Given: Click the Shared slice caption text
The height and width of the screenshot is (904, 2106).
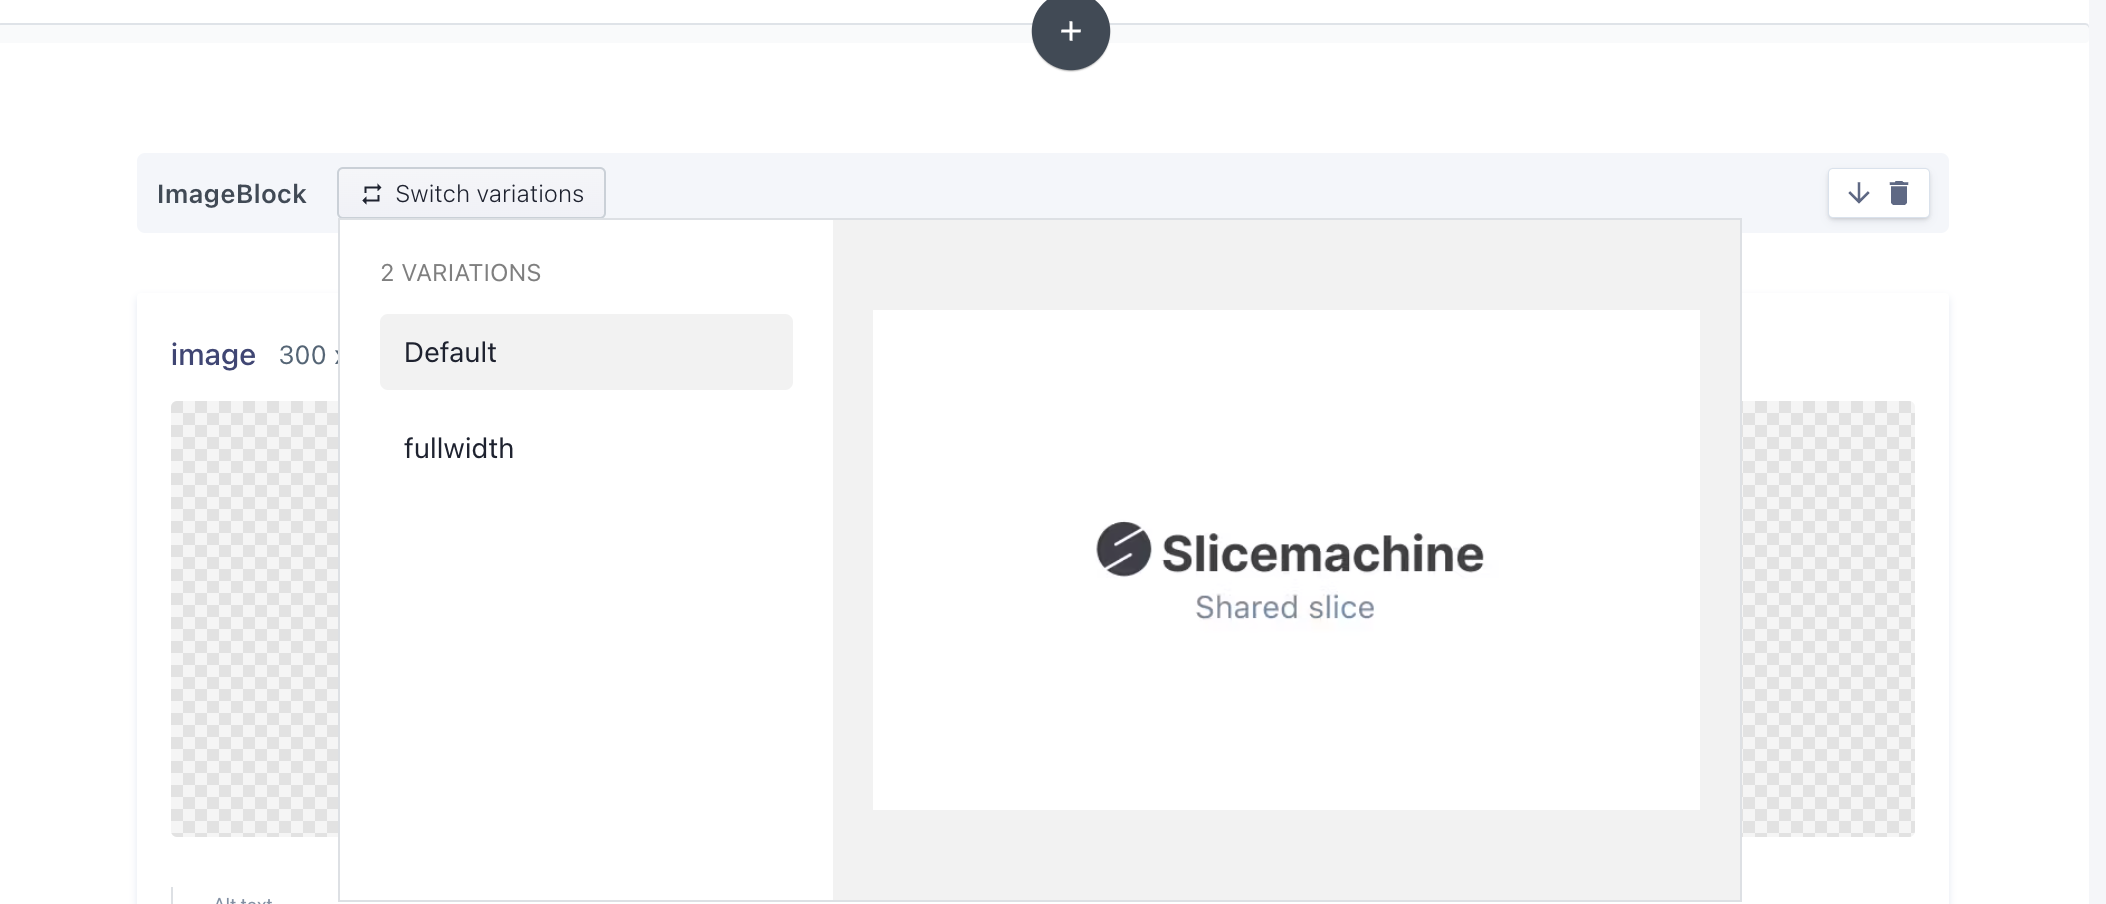Looking at the screenshot, I should coord(1284,607).
